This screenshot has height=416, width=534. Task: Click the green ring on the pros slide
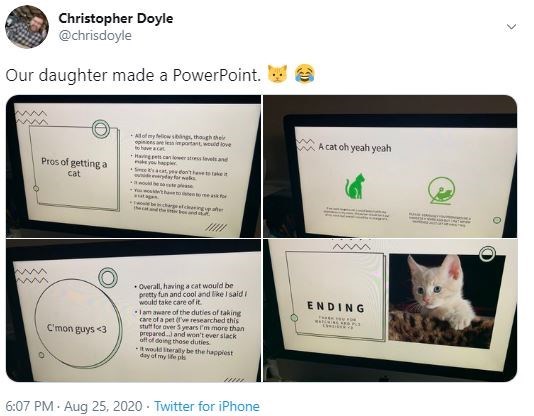tap(101, 129)
